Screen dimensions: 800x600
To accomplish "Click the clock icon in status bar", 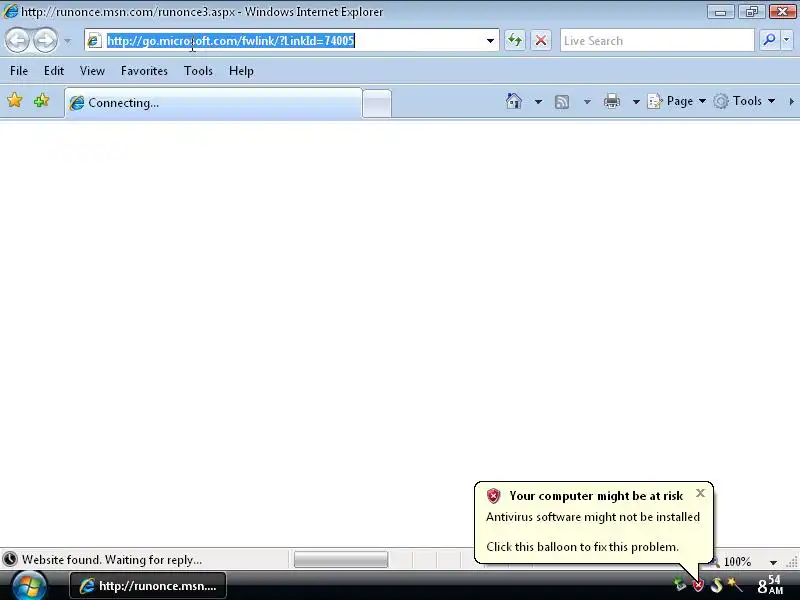I will pyautogui.click(x=10, y=560).
